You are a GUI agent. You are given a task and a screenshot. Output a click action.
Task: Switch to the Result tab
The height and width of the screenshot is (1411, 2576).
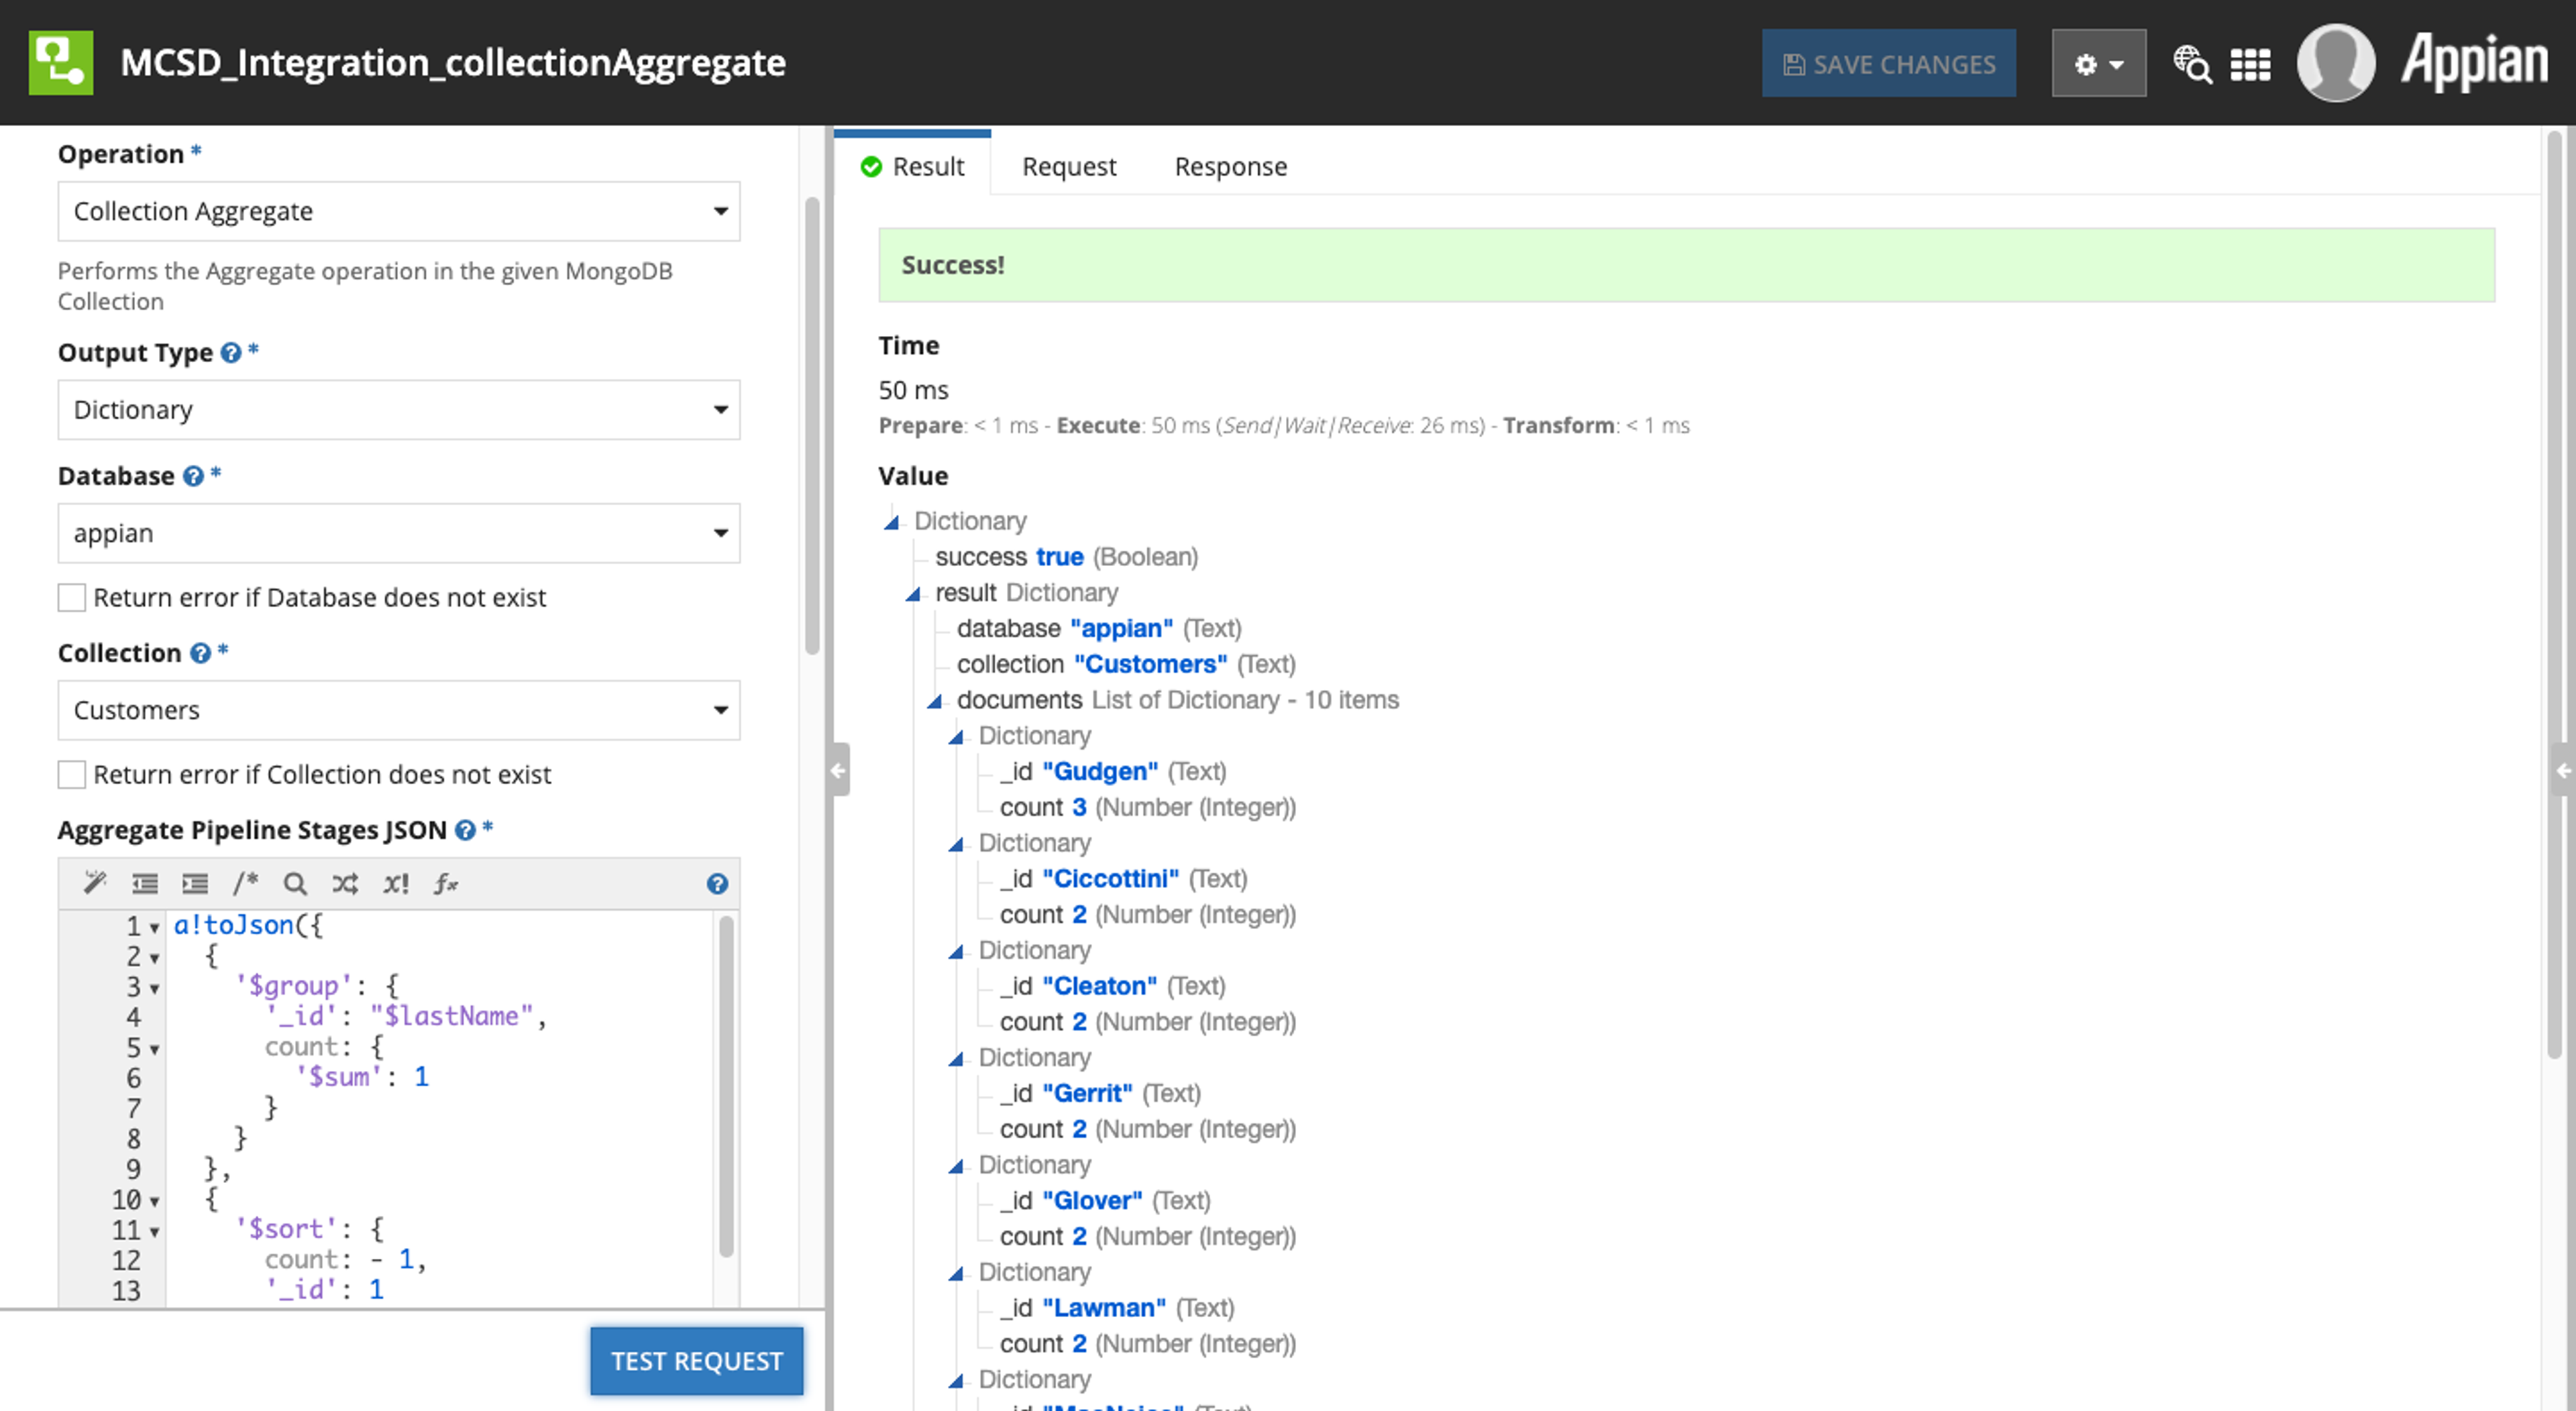pos(912,166)
